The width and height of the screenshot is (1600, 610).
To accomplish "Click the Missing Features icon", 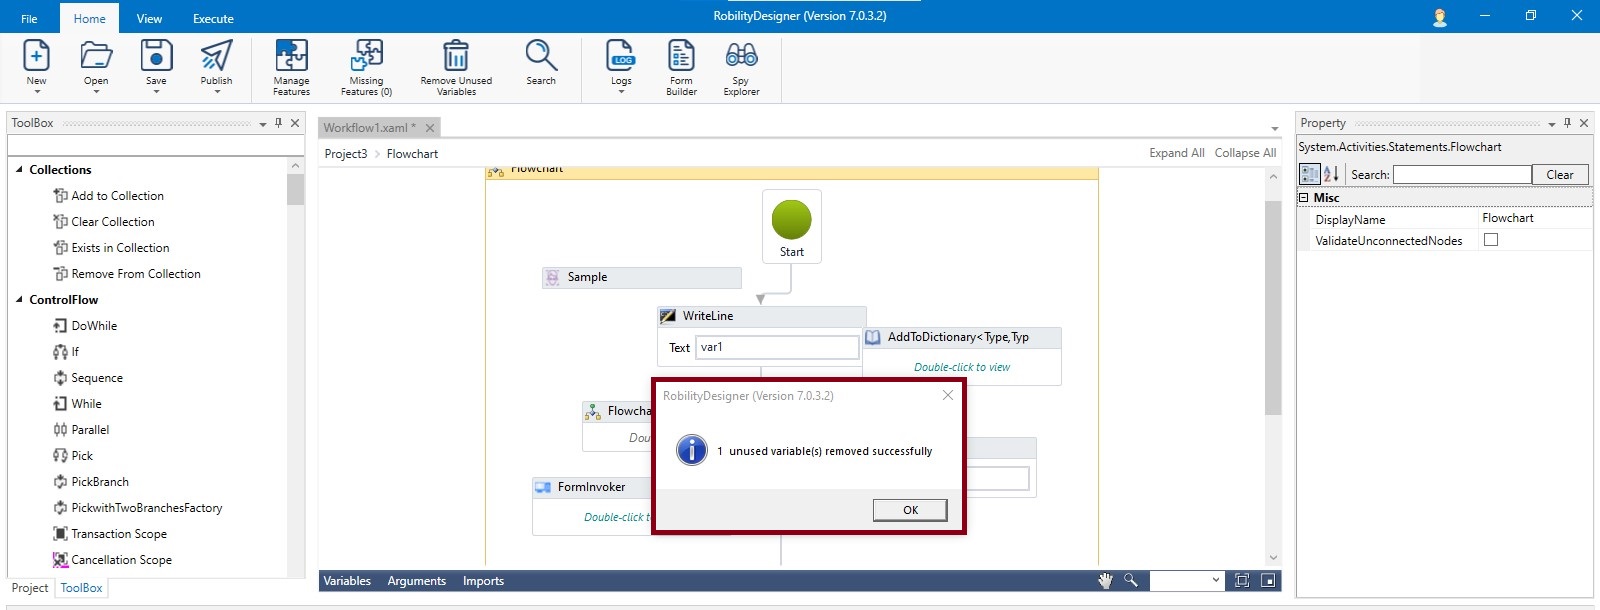I will tap(366, 56).
